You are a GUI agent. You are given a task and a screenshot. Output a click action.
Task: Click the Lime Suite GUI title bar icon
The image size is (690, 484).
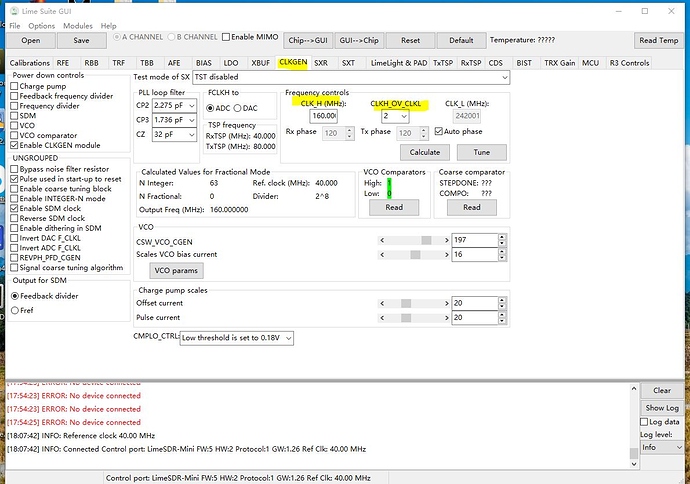15,11
